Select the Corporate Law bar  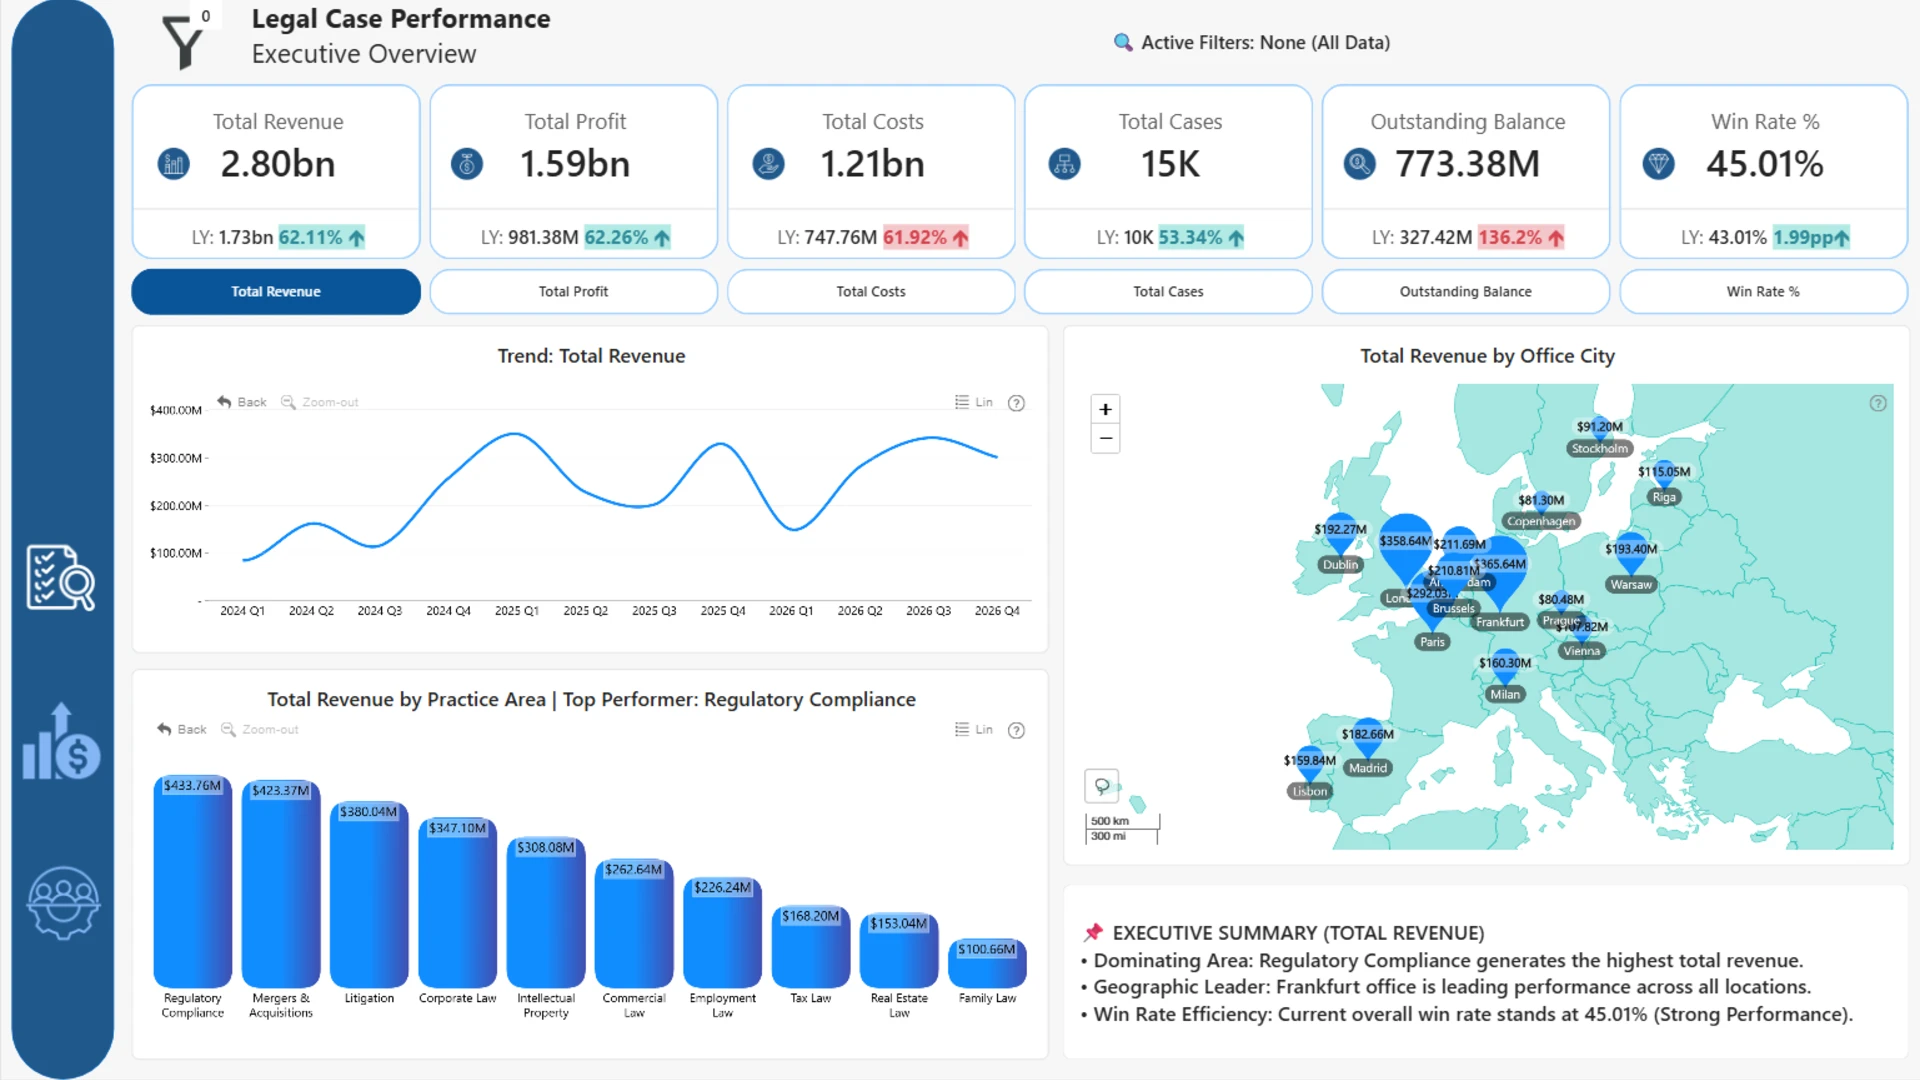(x=458, y=903)
